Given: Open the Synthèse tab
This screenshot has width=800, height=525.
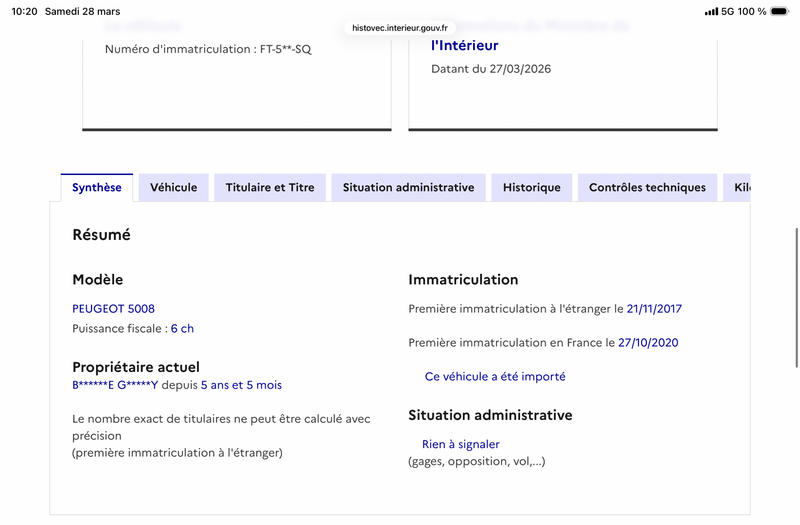Looking at the screenshot, I should pyautogui.click(x=97, y=187).
